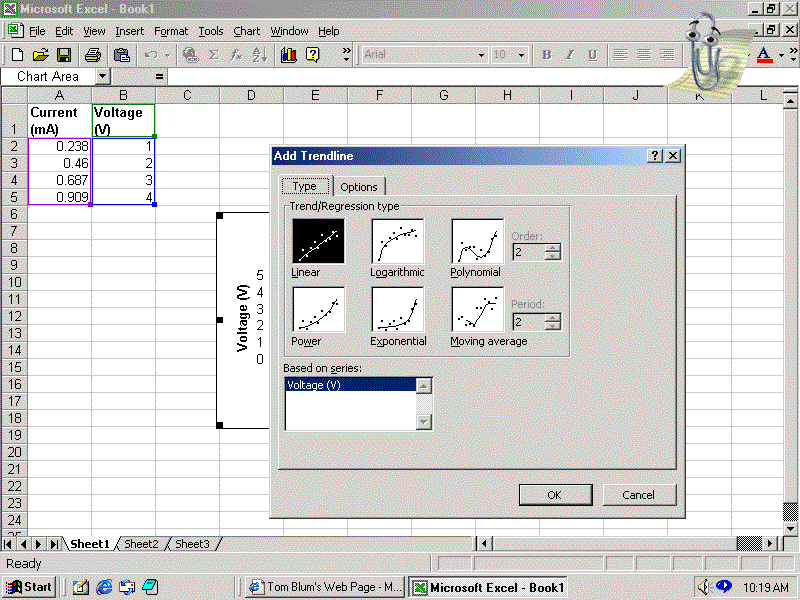This screenshot has width=800, height=600.
Task: Switch to the Sheet3 tab
Action: point(192,544)
